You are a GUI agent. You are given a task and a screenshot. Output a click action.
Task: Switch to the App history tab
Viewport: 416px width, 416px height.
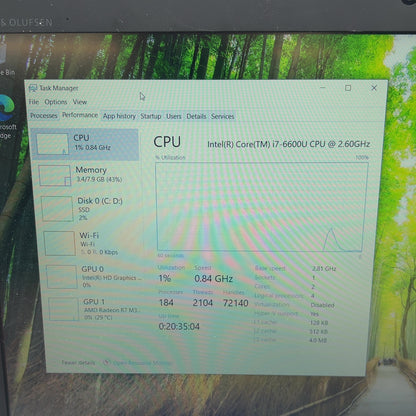pos(119,116)
